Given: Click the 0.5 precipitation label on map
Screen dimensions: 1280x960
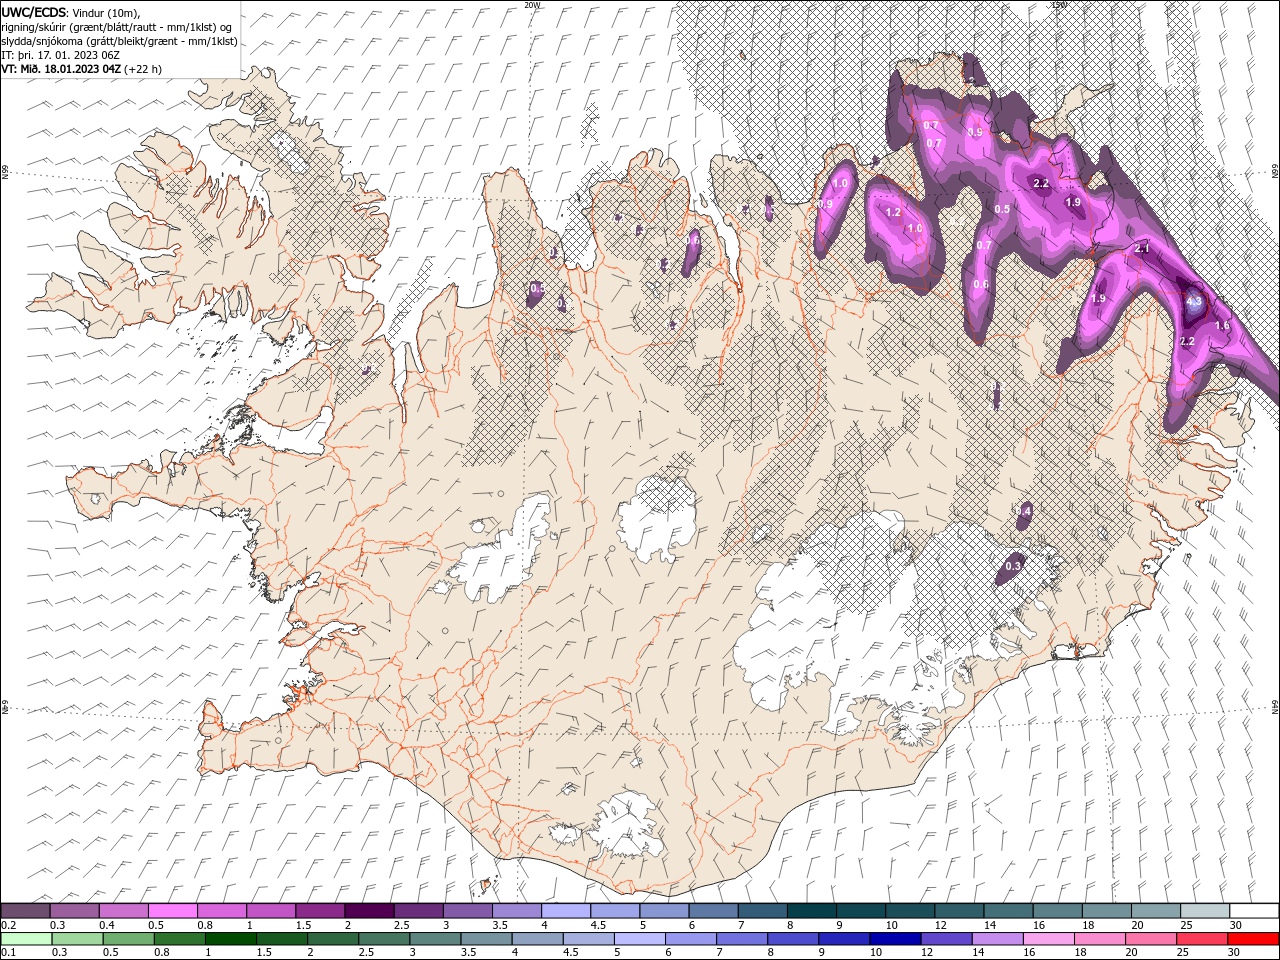Looking at the screenshot, I should click(1002, 209).
